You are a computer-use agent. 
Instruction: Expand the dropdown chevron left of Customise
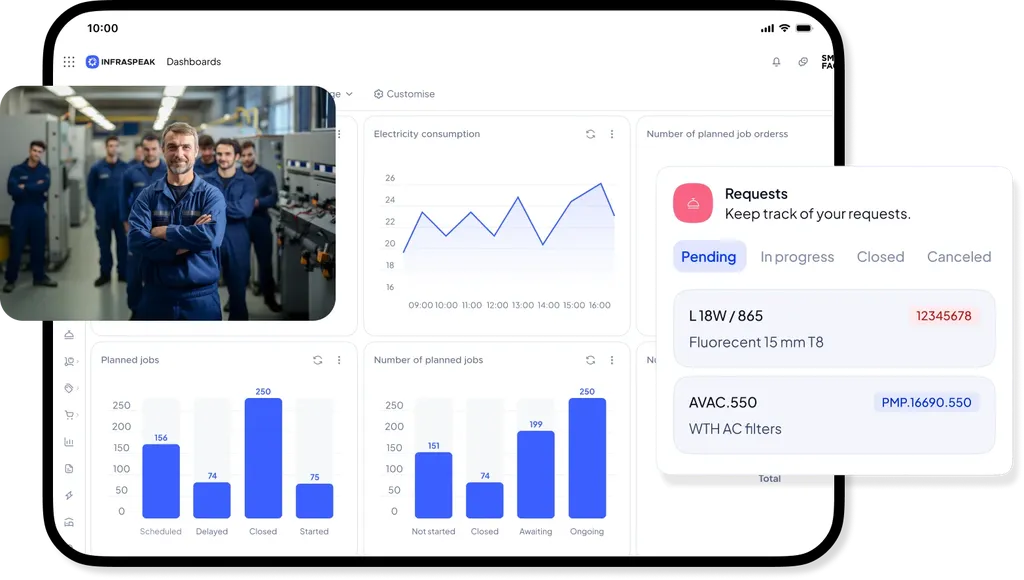pos(349,94)
